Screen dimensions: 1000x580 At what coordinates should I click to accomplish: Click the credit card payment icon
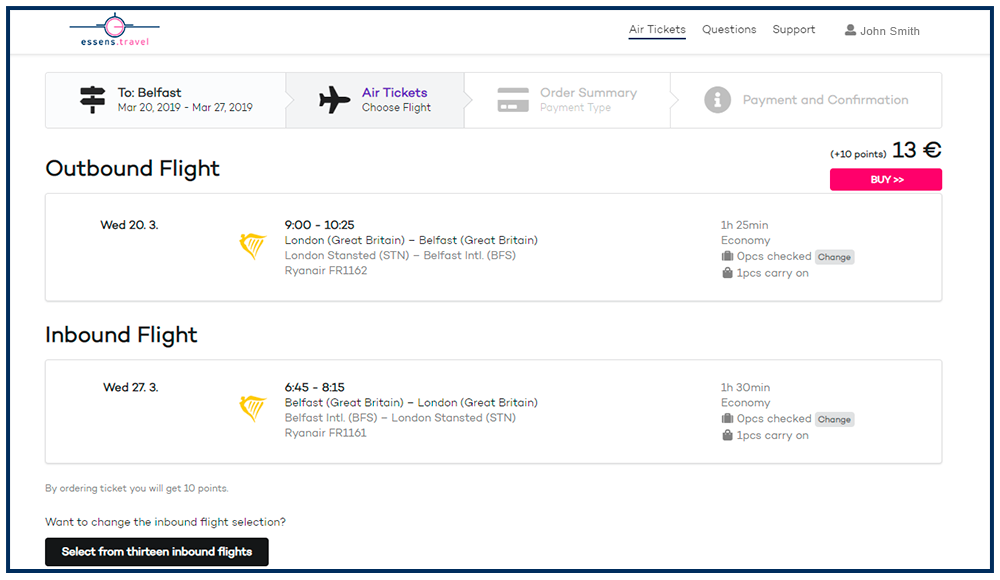[513, 100]
